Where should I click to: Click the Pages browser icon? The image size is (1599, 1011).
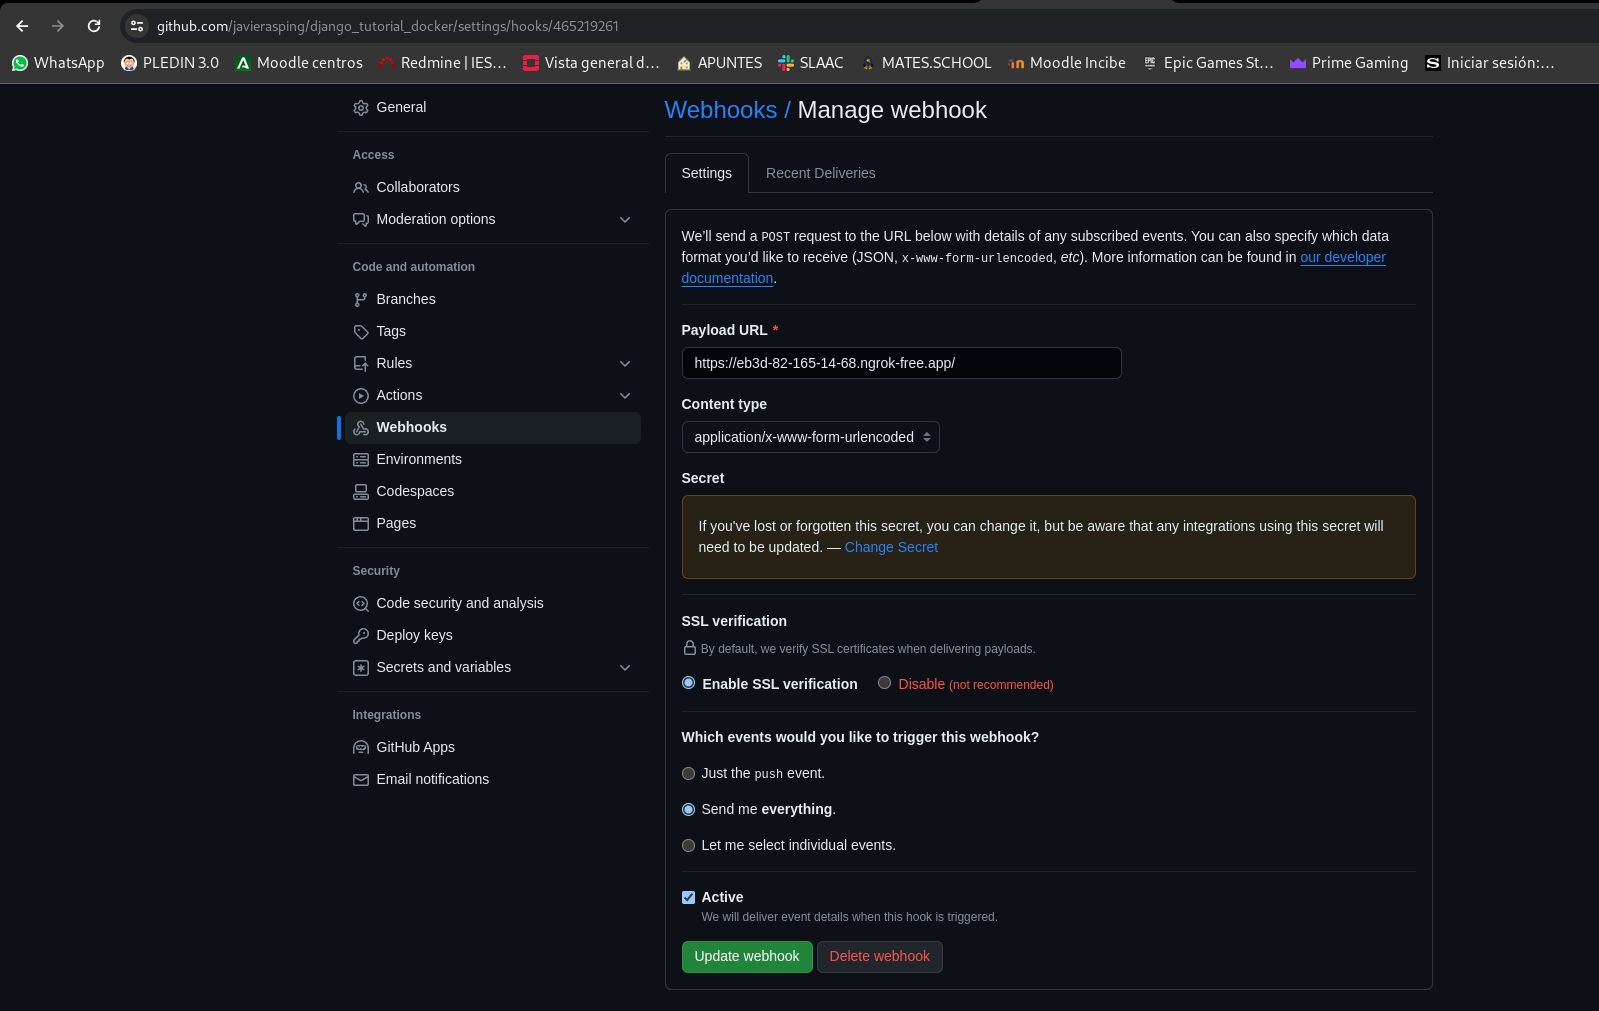361,524
